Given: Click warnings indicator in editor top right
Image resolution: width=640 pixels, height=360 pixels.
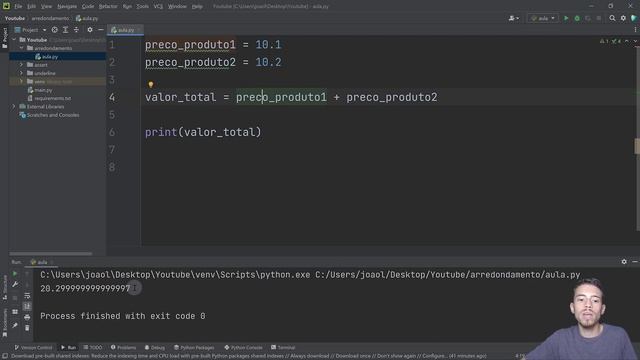Looking at the screenshot, I should click(610, 41).
